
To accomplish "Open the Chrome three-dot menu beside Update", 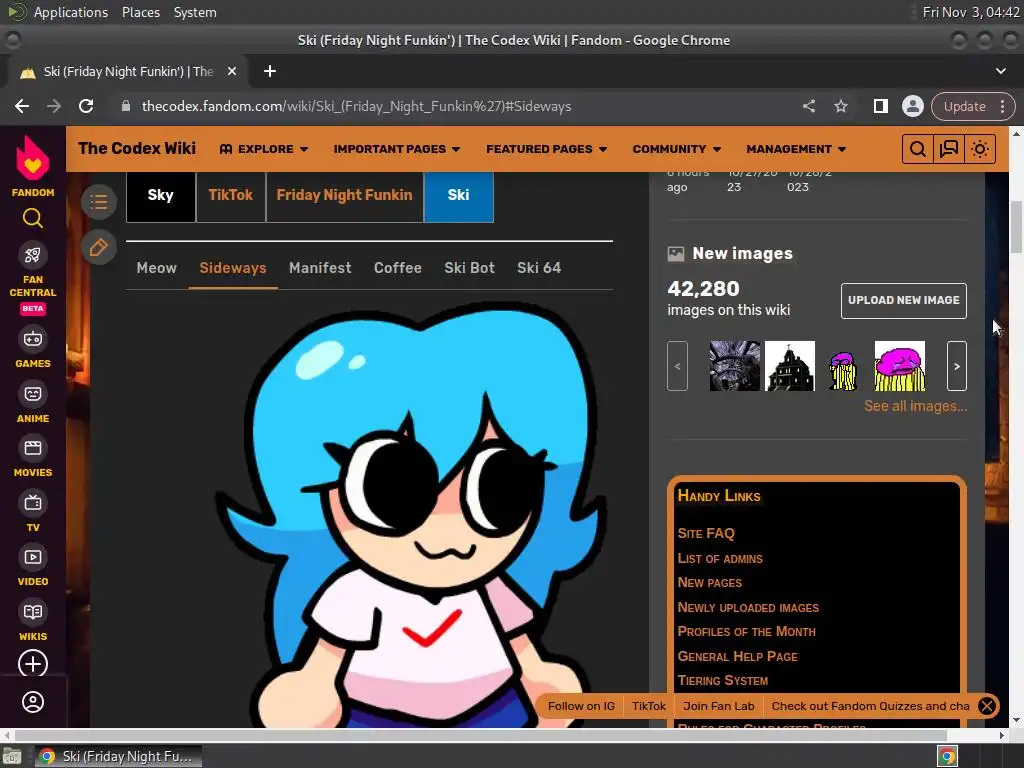I will (x=1002, y=106).
